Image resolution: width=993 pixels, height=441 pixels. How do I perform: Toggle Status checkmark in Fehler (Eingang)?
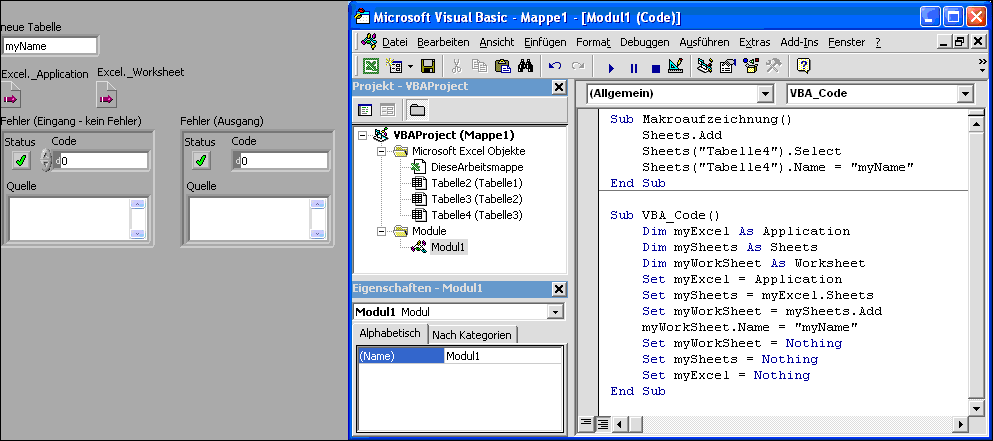pos(20,160)
